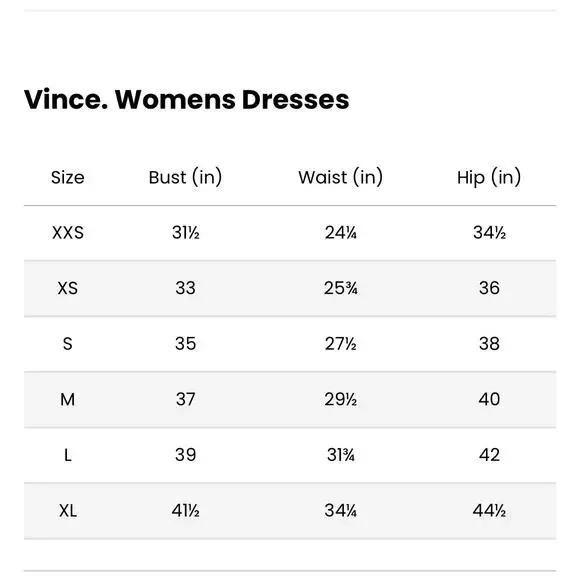Image resolution: width=580 pixels, height=580 pixels.
Task: Select the L waist value 31¾
Action: pyautogui.click(x=341, y=455)
